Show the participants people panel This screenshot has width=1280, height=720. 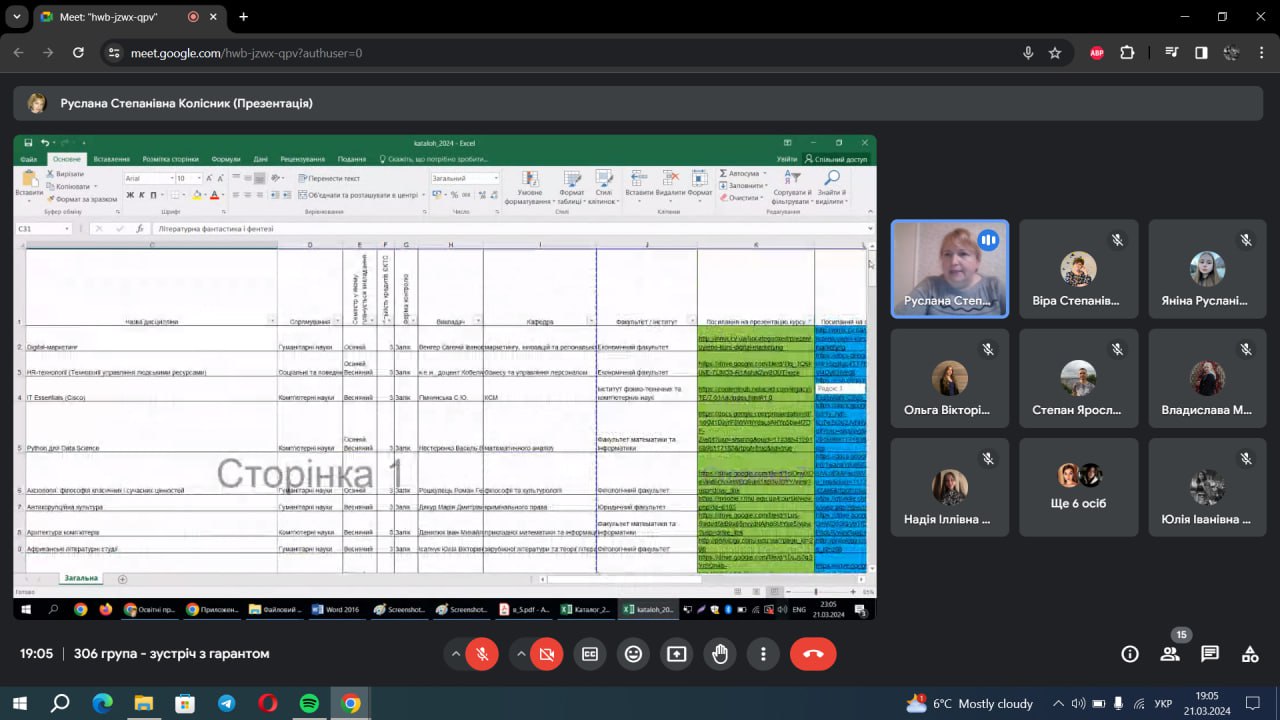(1170, 654)
